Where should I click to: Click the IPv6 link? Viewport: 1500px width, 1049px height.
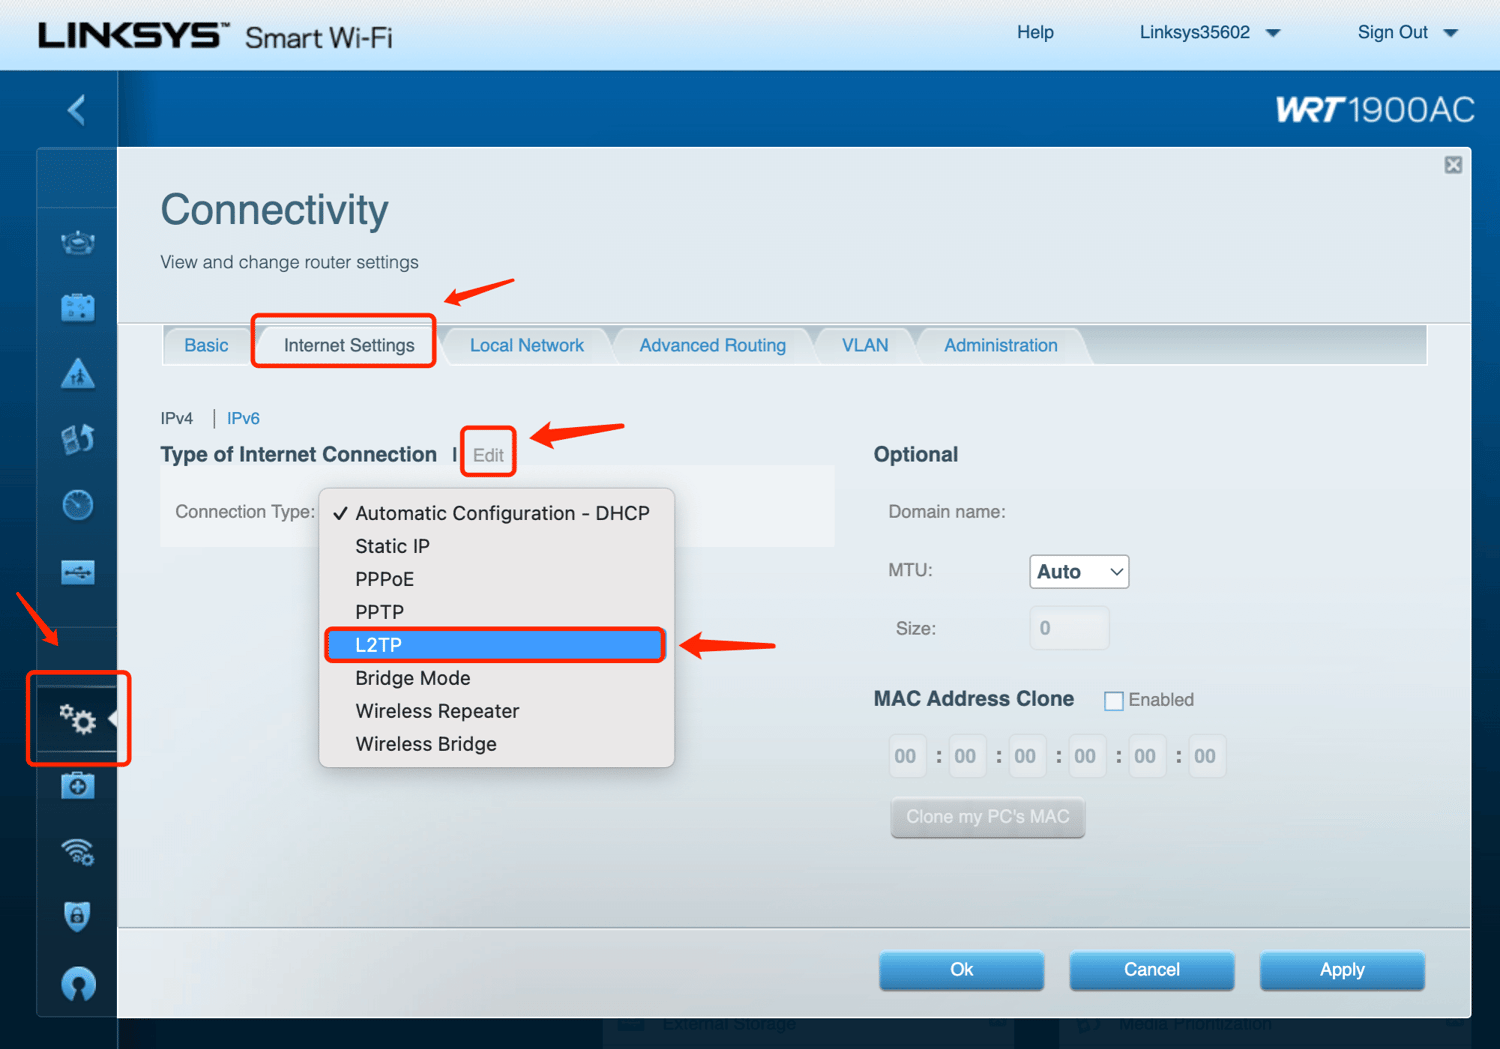click(243, 418)
